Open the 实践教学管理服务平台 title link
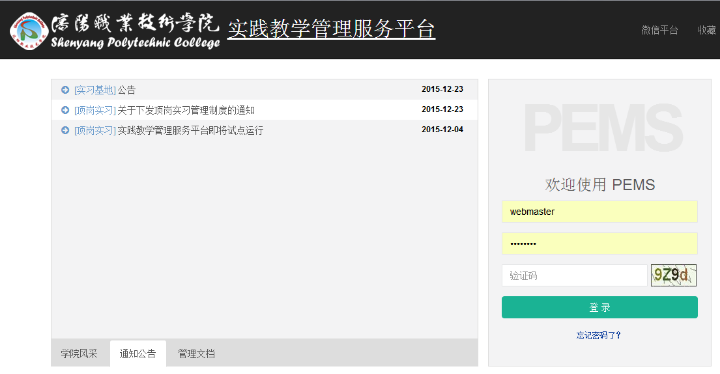Viewport: 720px width, 374px height. coord(331,29)
